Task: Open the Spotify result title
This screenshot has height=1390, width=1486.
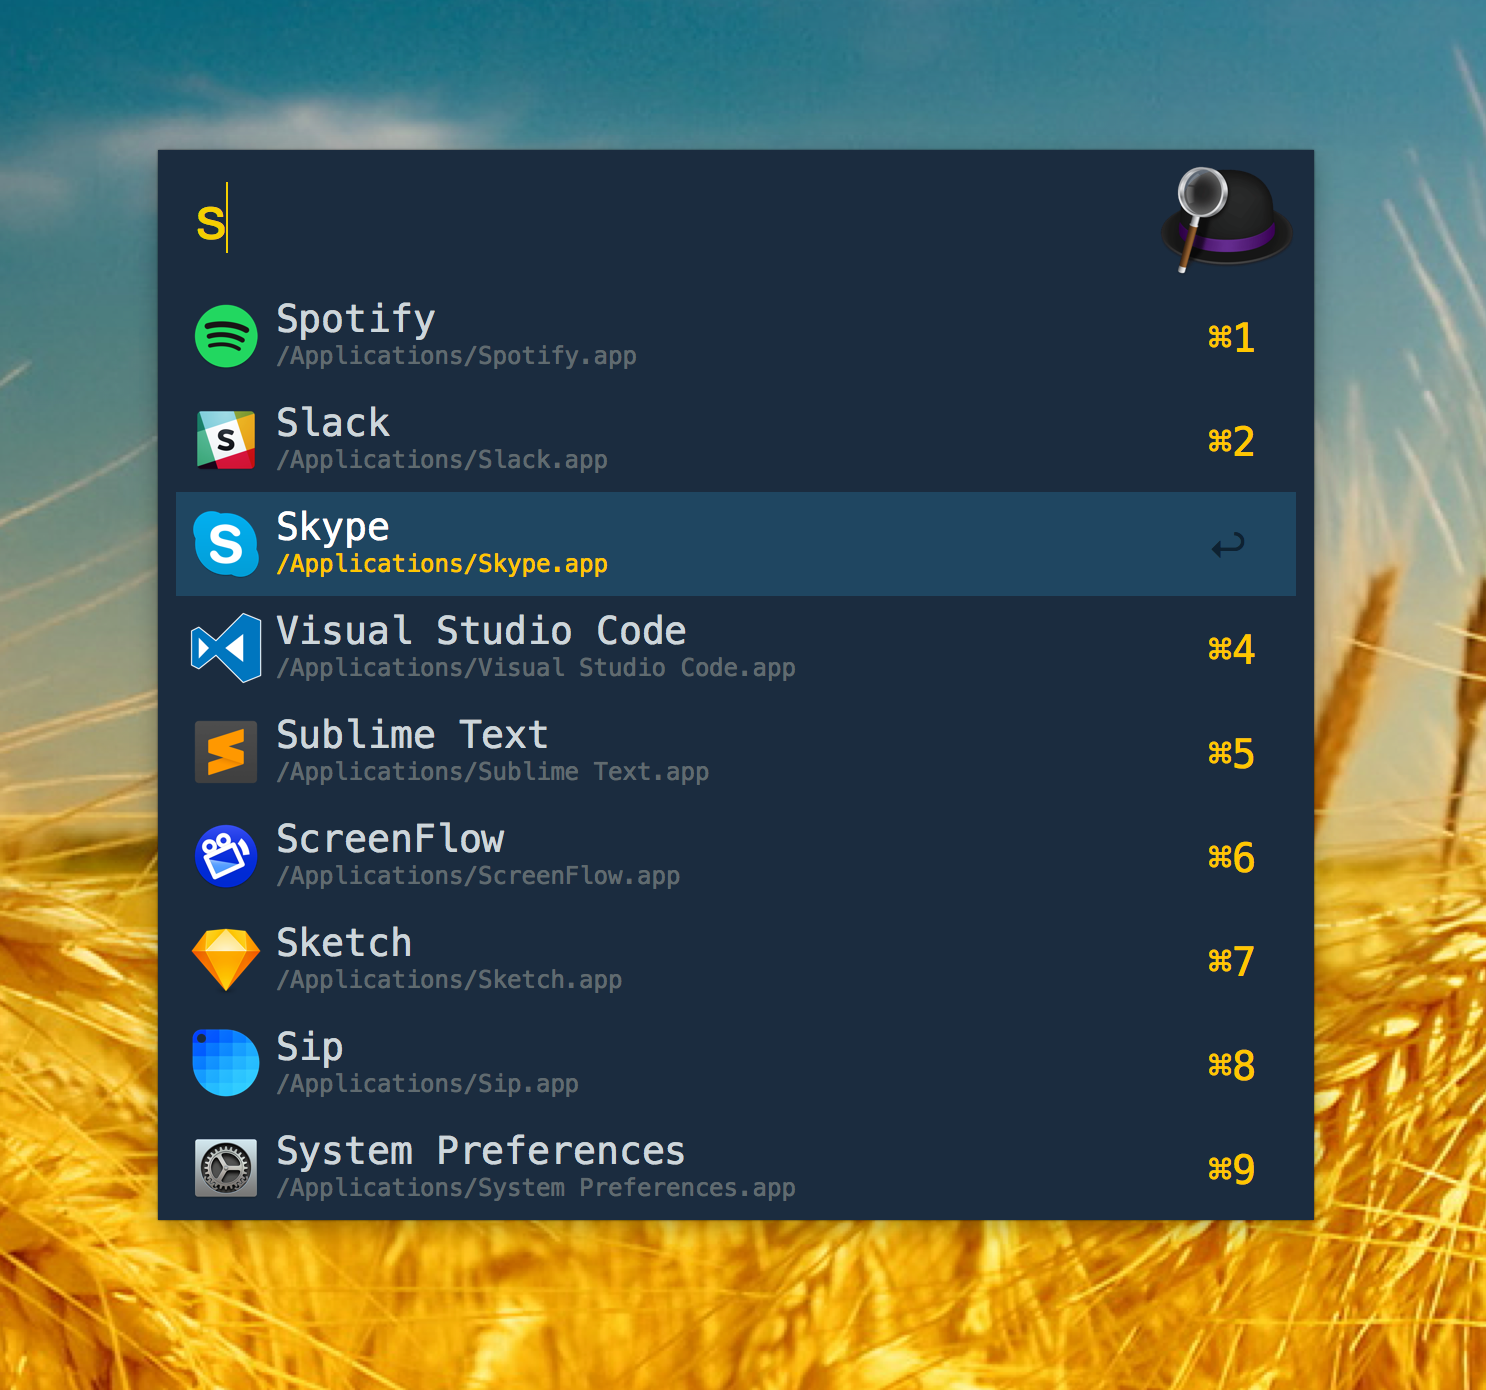Action: tap(356, 319)
